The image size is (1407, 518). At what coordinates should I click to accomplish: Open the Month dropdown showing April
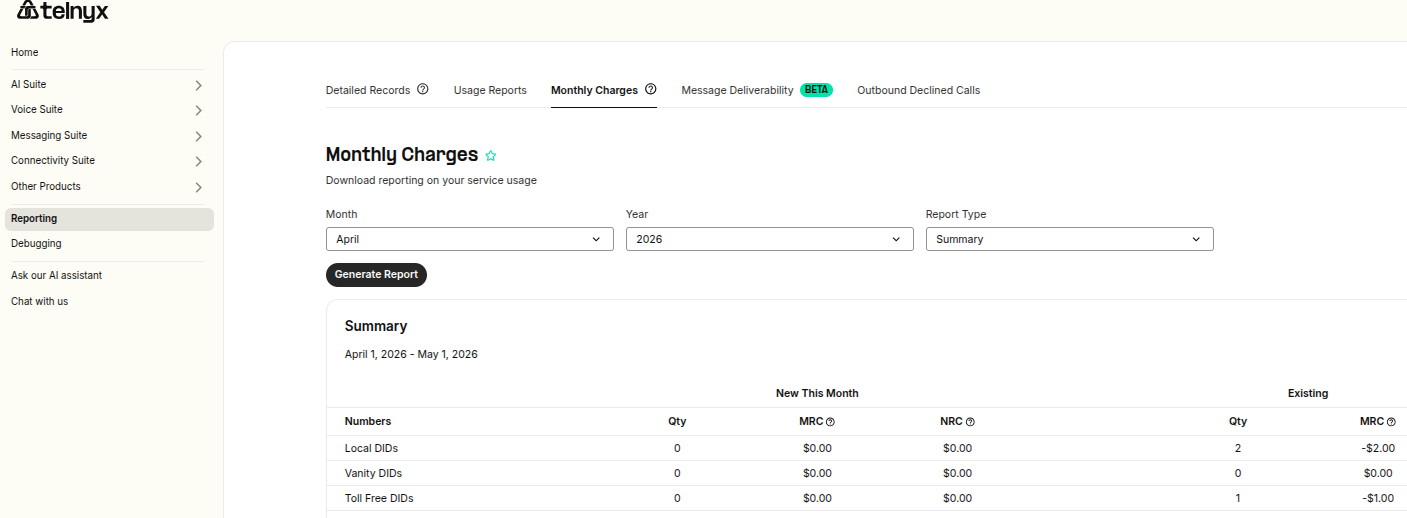[470, 239]
